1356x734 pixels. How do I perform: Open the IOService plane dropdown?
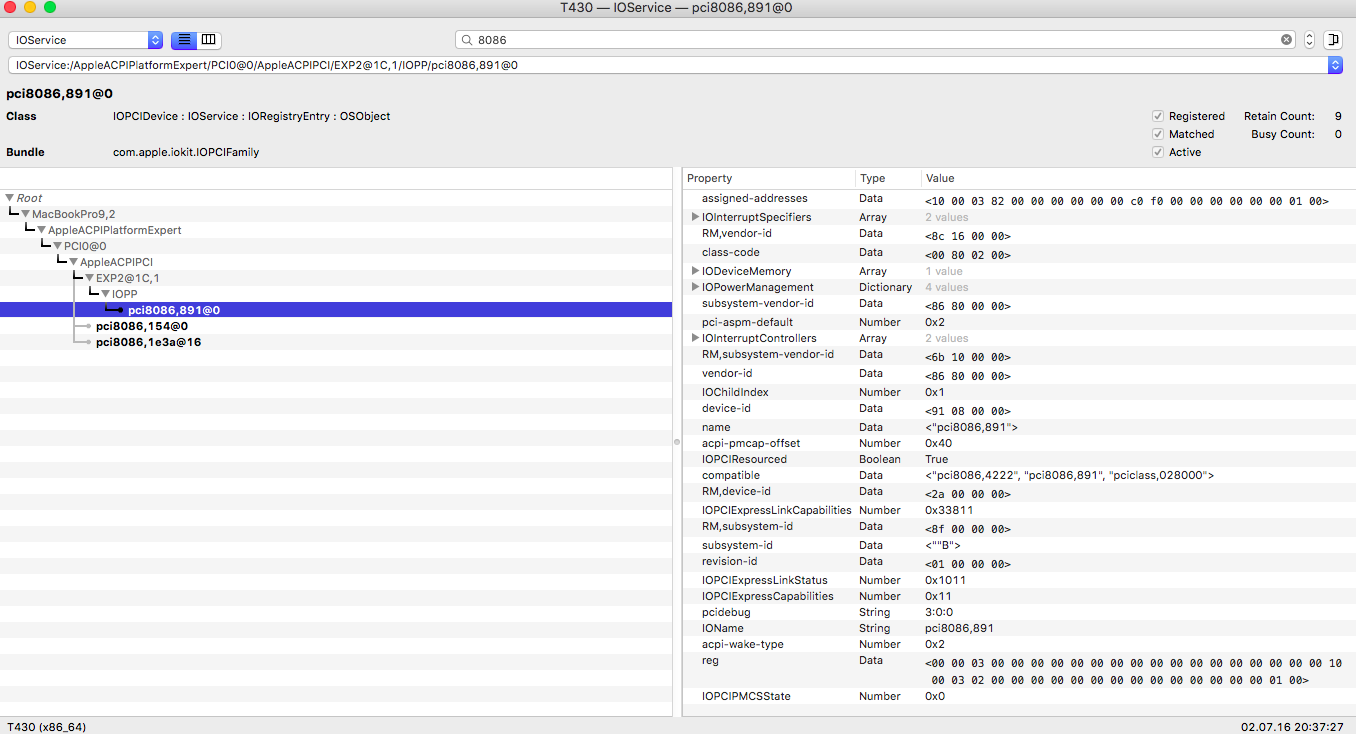86,40
